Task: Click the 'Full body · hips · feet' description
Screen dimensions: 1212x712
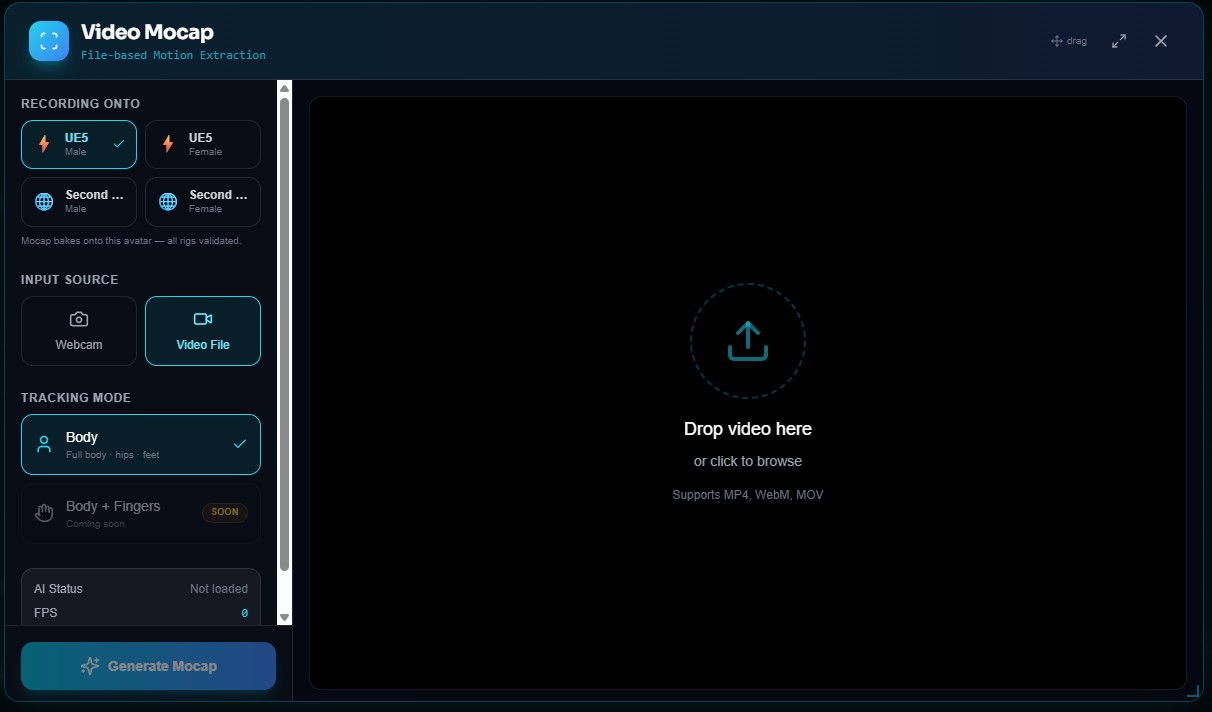Action: click(x=112, y=455)
